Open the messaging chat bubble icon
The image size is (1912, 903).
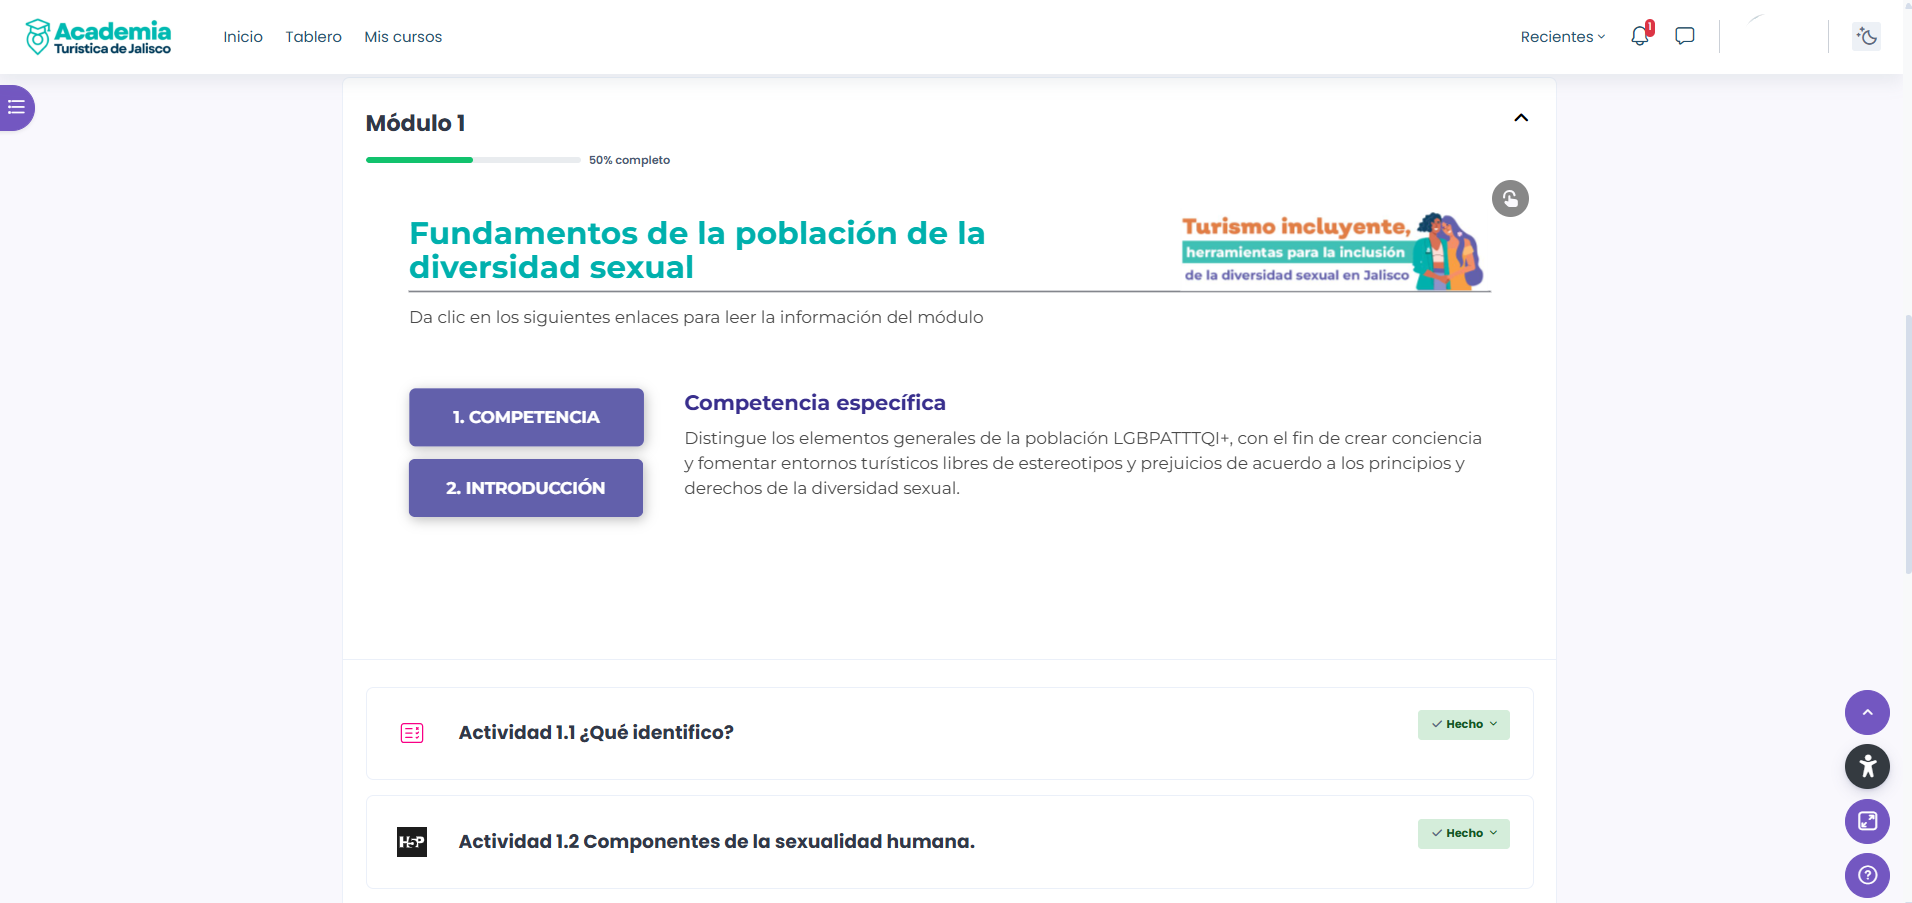pyautogui.click(x=1685, y=37)
